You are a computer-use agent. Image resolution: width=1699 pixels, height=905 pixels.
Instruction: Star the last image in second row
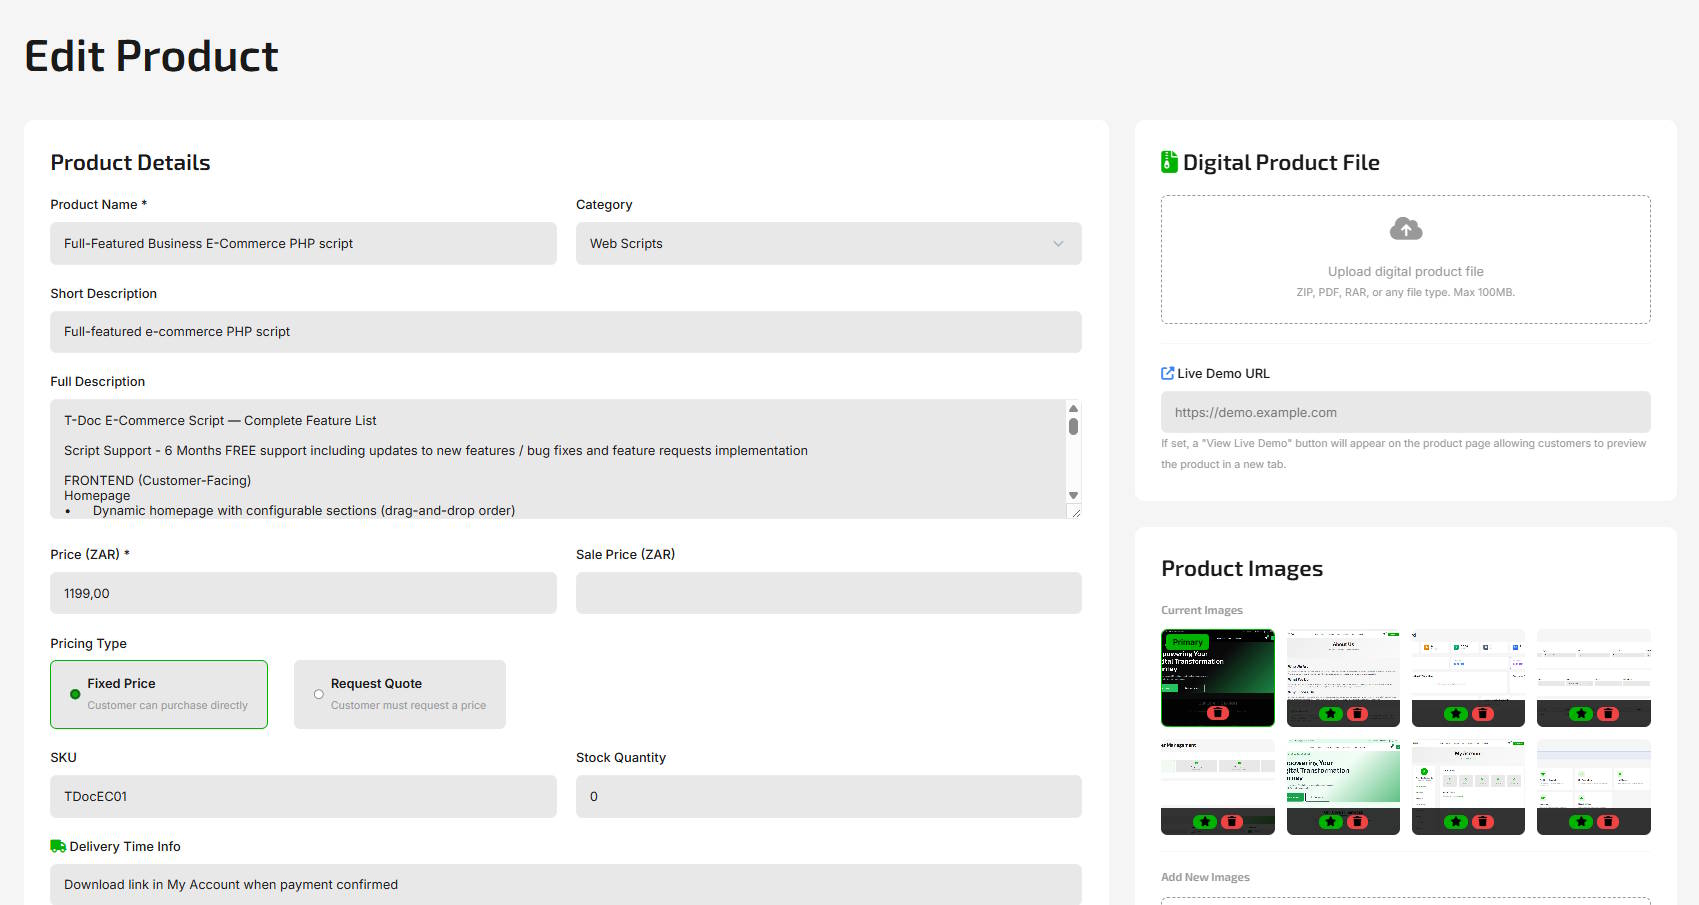point(1581,822)
